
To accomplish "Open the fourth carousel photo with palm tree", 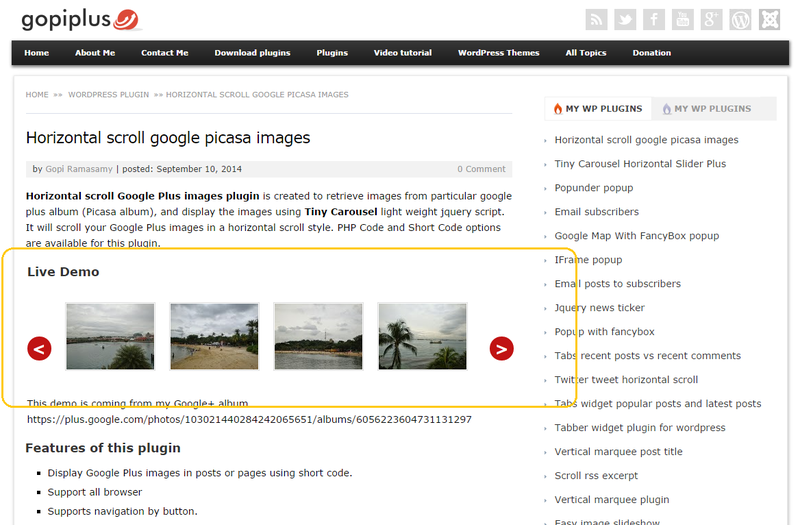I will click(x=422, y=336).
